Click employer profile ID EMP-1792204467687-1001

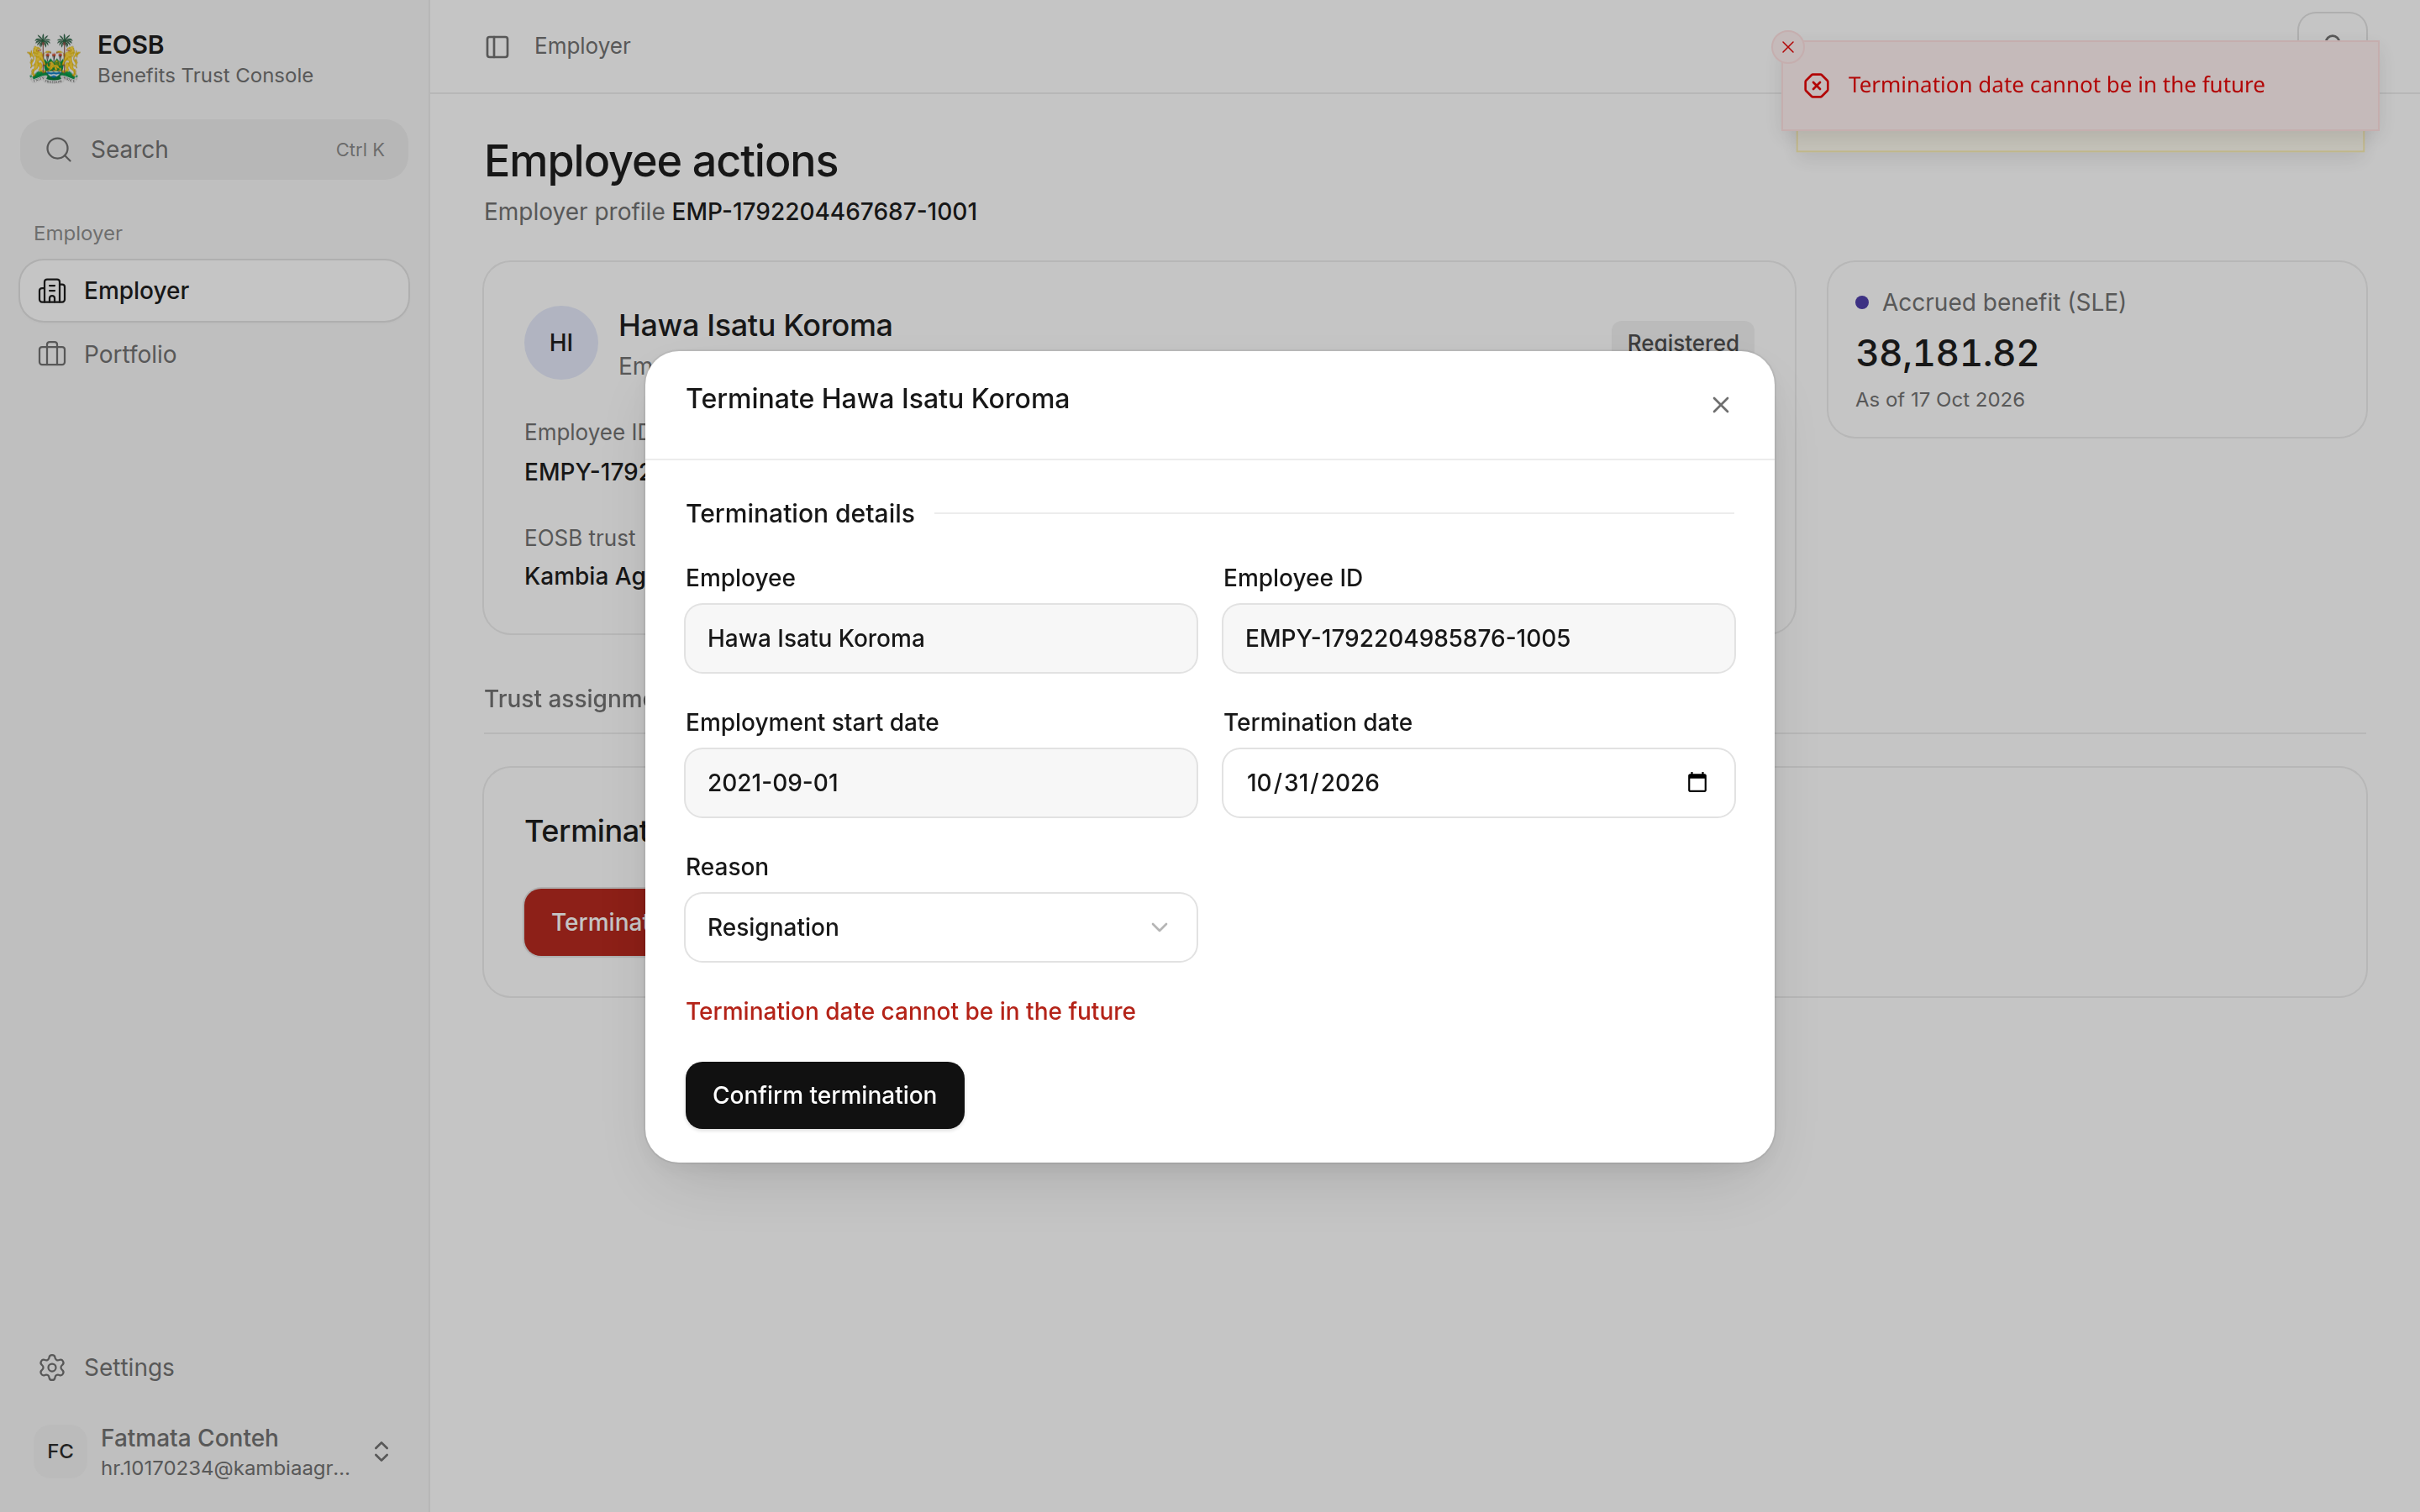[825, 212]
